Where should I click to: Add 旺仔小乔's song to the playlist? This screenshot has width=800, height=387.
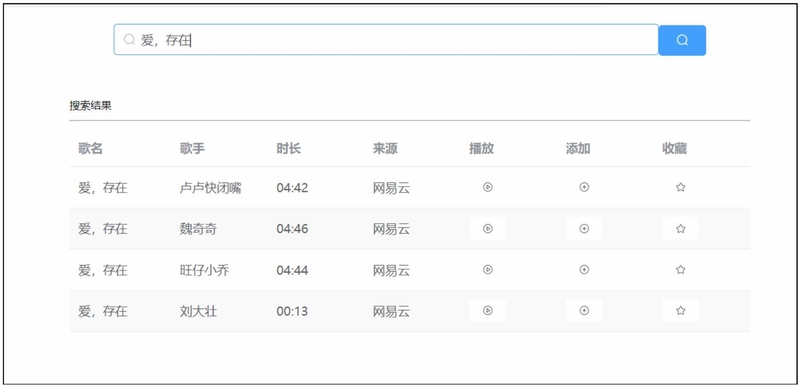[x=584, y=270]
